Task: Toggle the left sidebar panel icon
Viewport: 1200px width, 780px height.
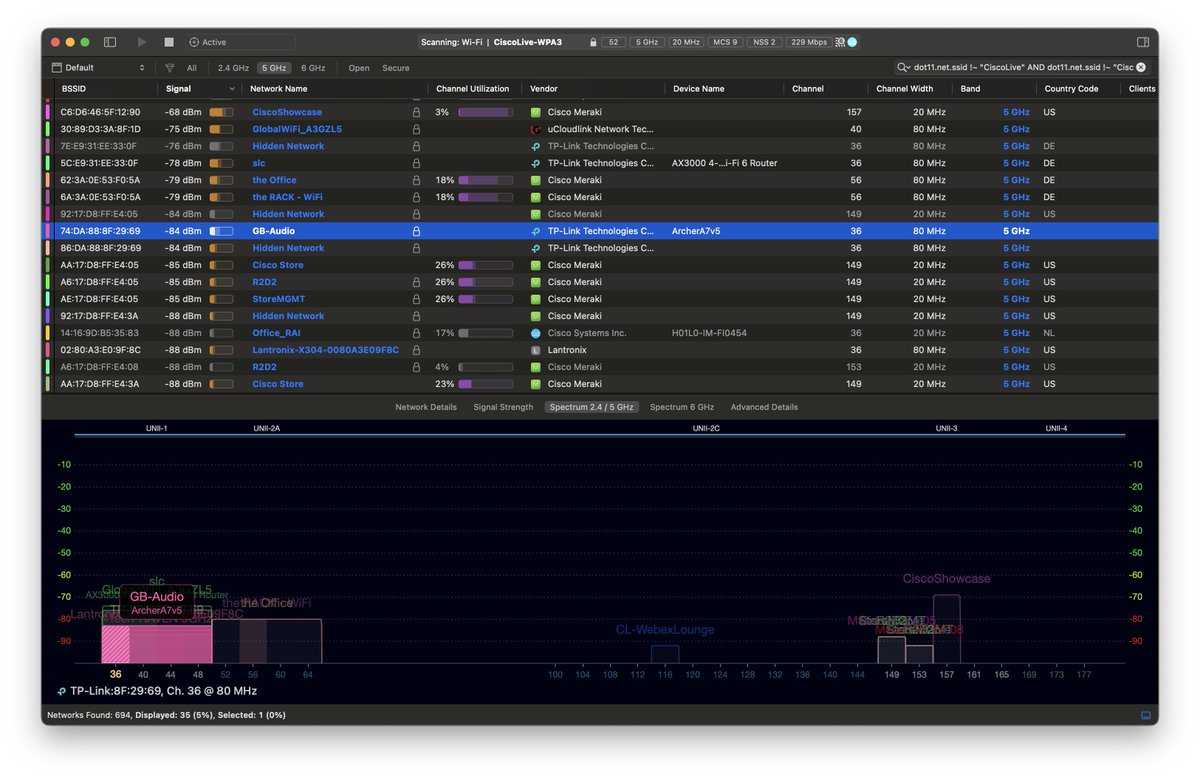Action: (x=110, y=42)
